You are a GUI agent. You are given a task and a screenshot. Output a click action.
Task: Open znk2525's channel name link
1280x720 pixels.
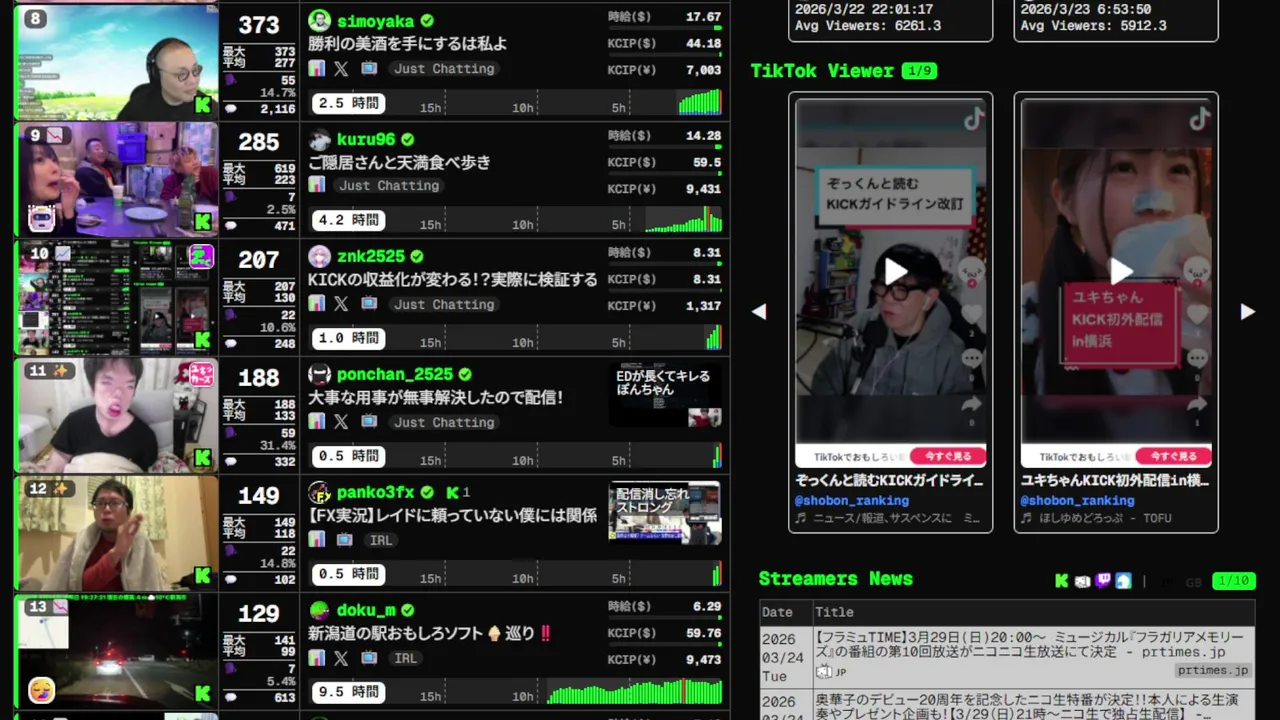click(371, 257)
